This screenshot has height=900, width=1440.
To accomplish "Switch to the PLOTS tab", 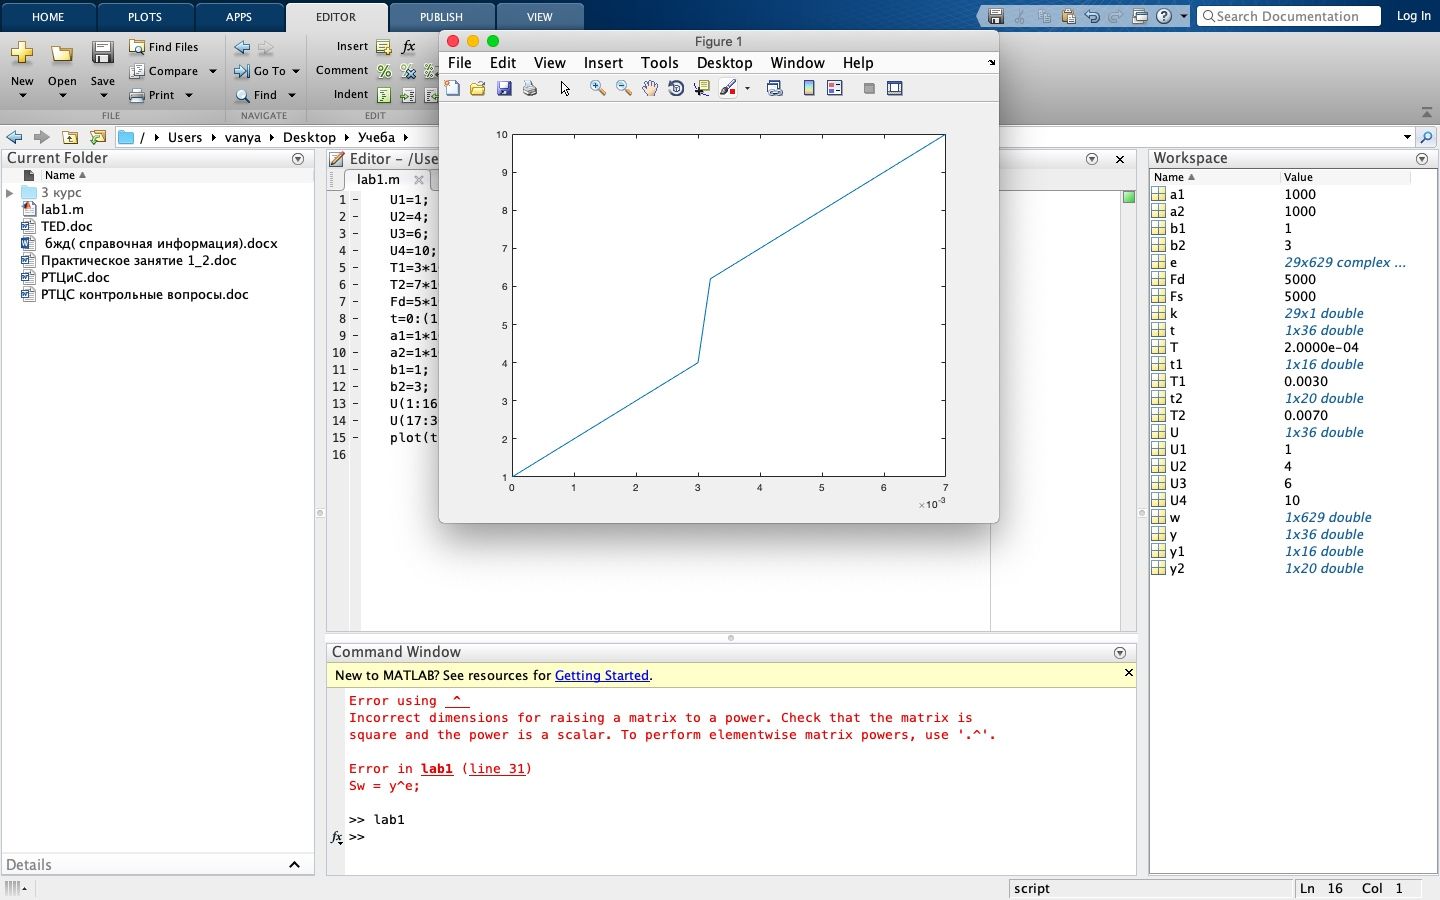I will (145, 17).
